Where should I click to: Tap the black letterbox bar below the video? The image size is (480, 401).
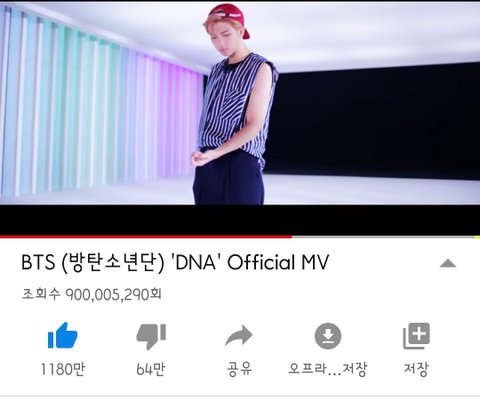(240, 220)
